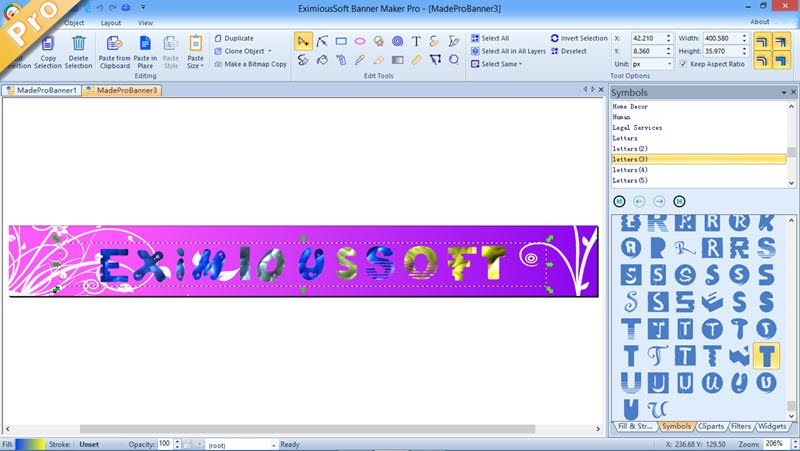Click the Duplicate button
The height and width of the screenshot is (451, 800).
(234, 38)
